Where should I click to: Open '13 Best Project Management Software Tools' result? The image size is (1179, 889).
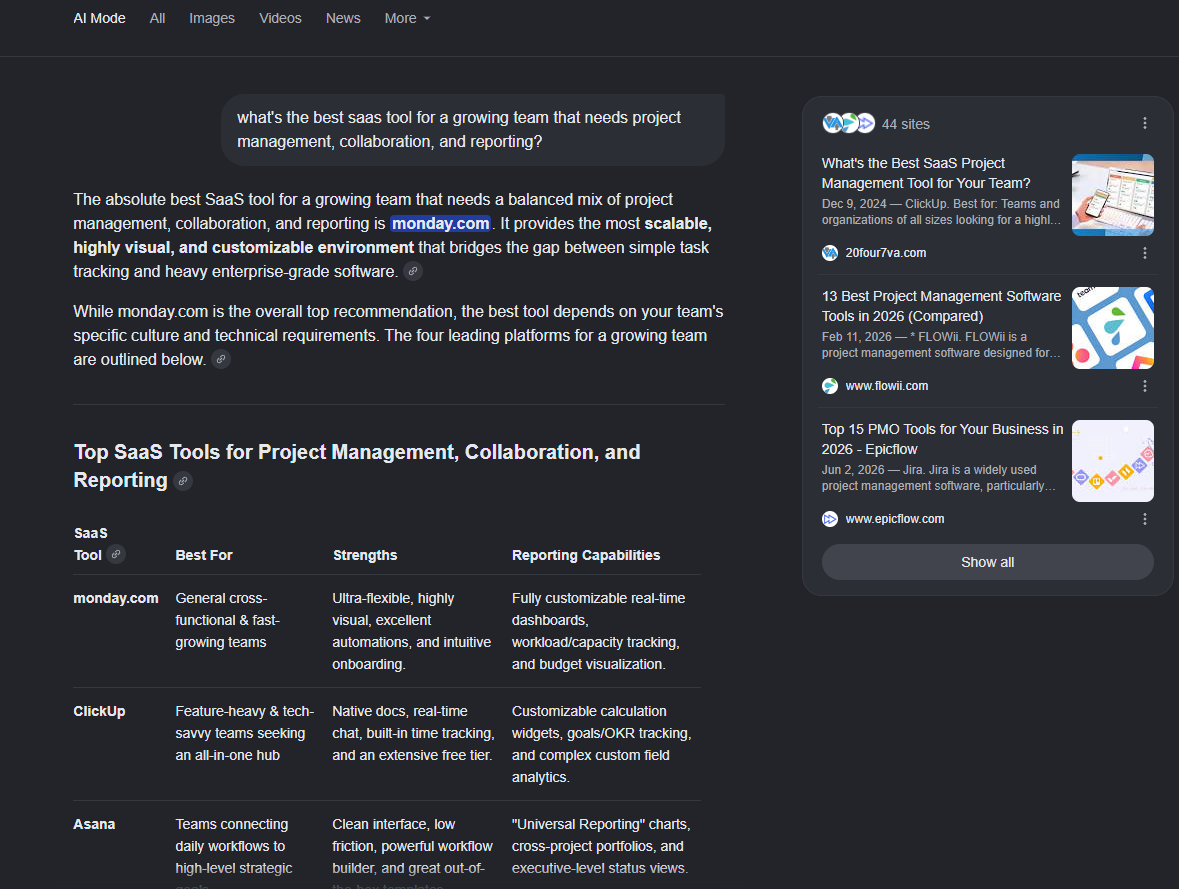941,306
